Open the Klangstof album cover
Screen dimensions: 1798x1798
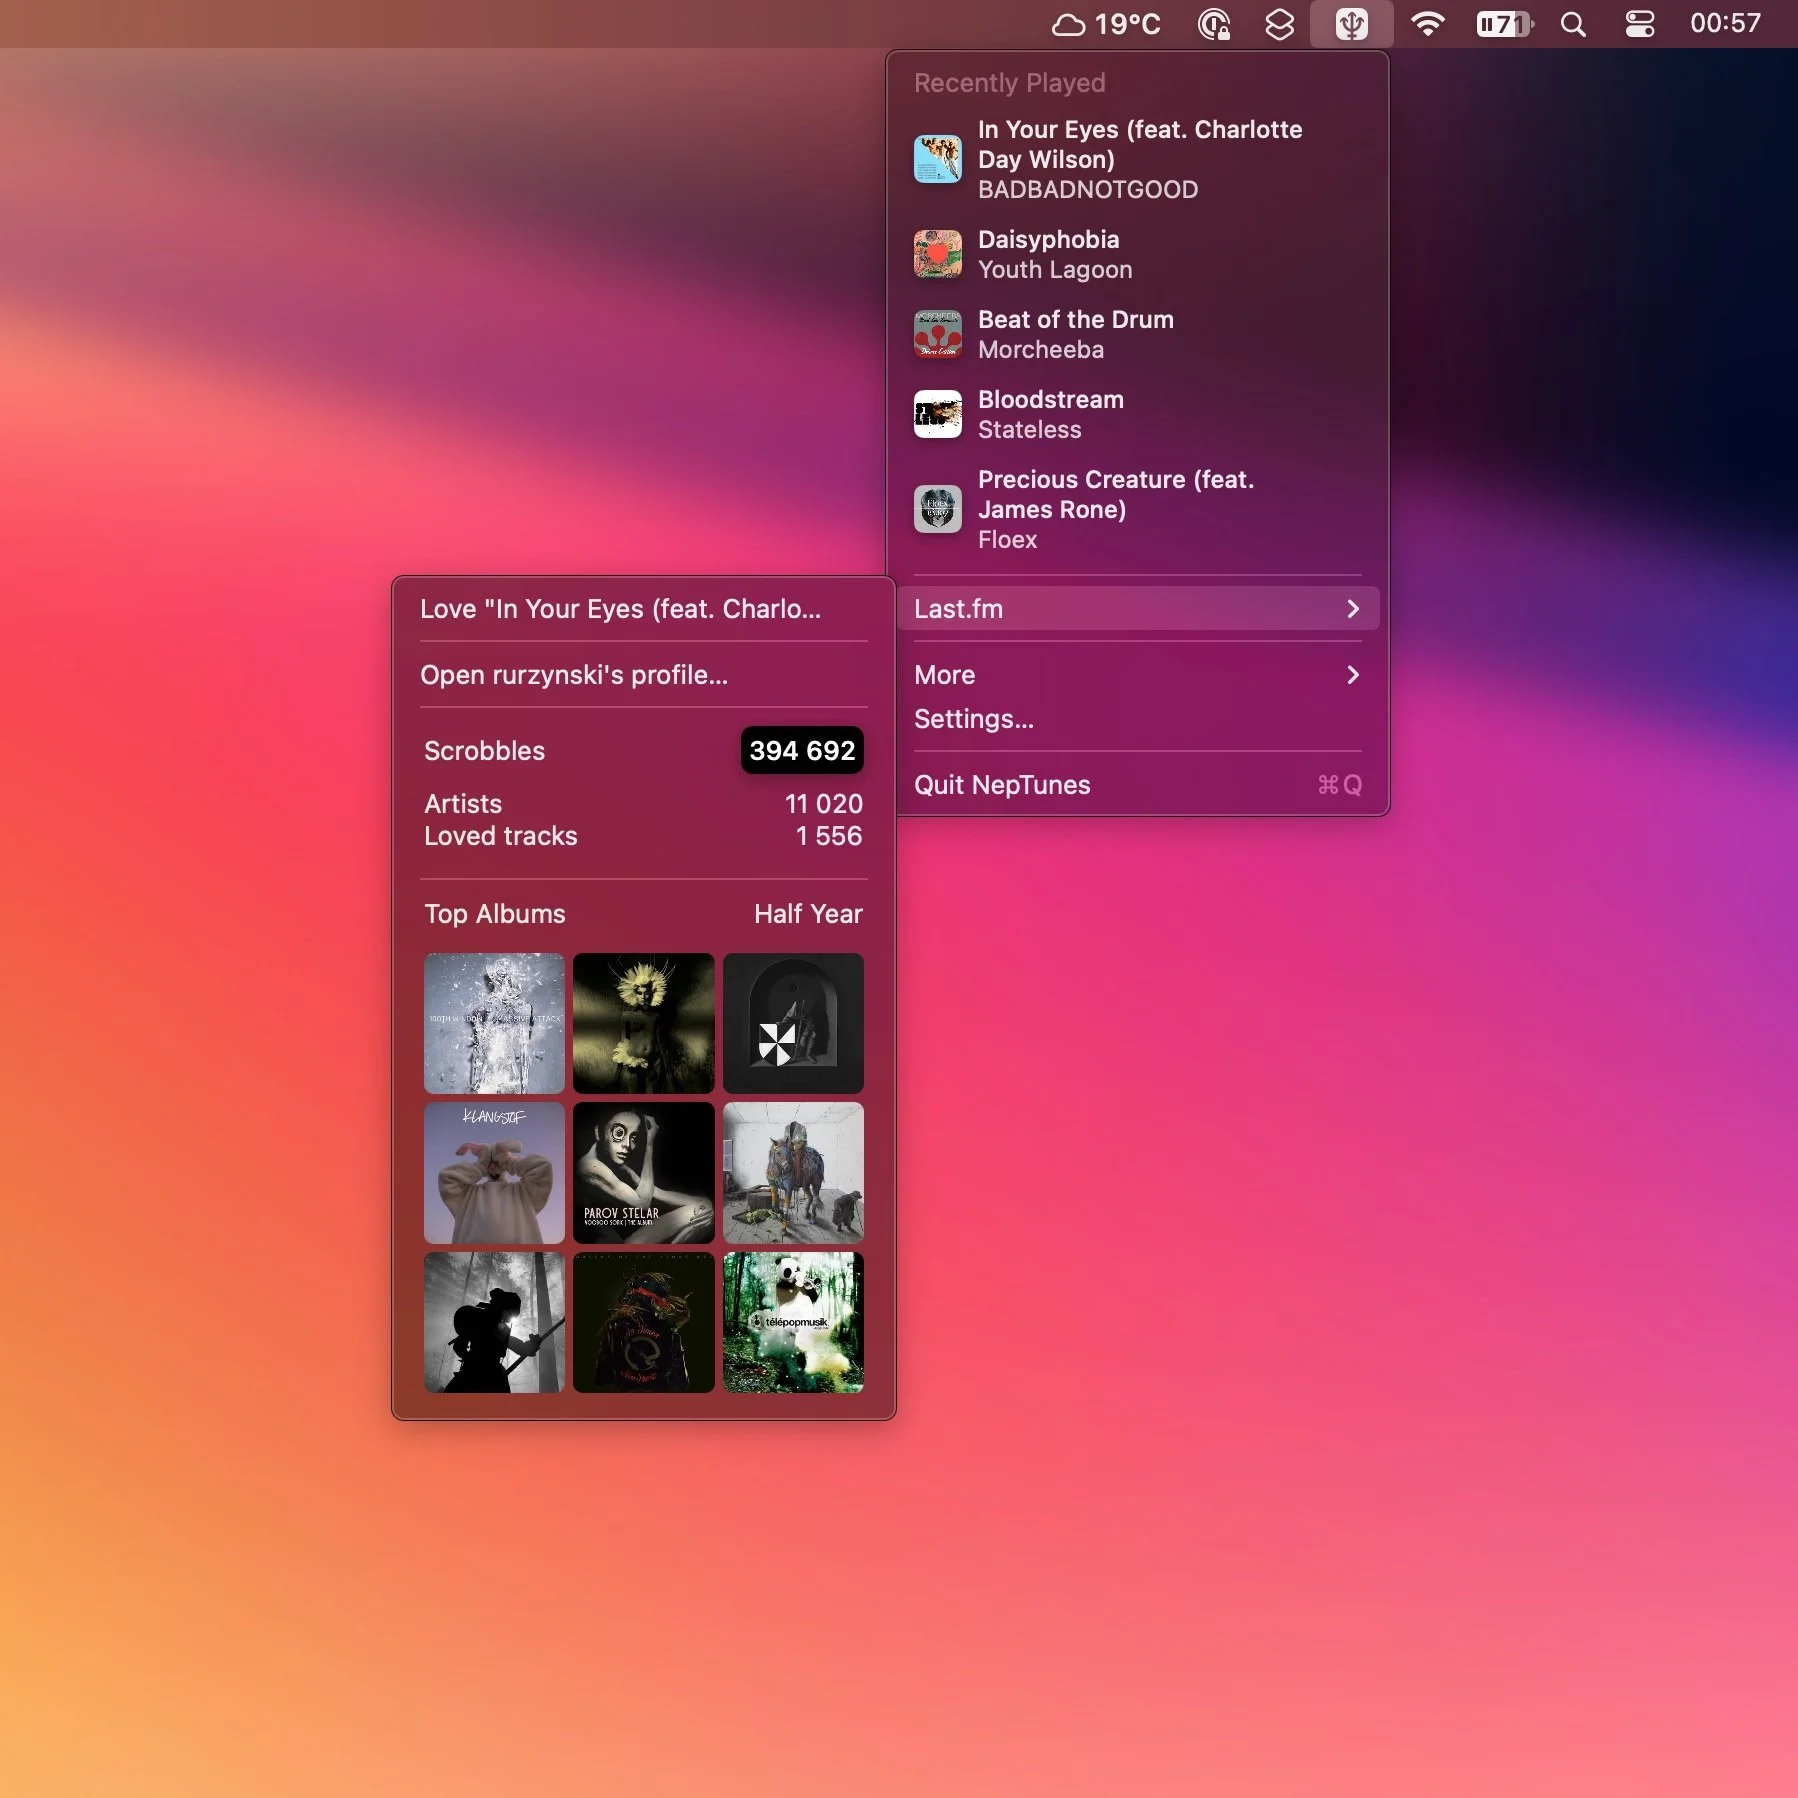494,1172
